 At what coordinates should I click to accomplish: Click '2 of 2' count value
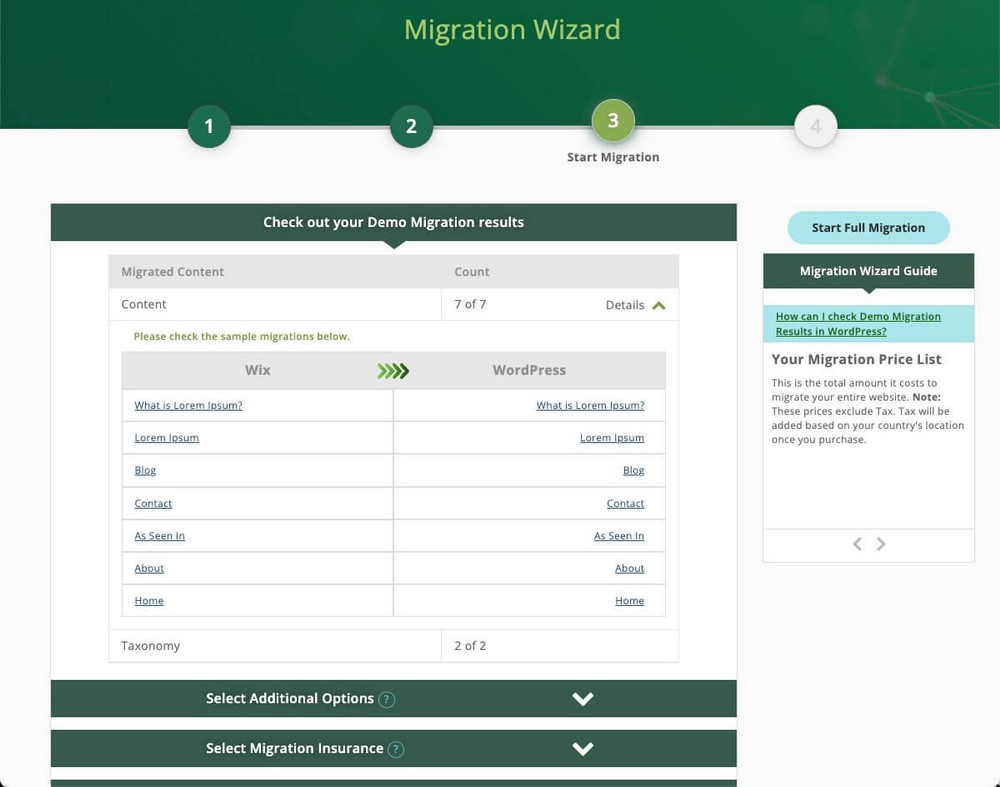coord(470,645)
